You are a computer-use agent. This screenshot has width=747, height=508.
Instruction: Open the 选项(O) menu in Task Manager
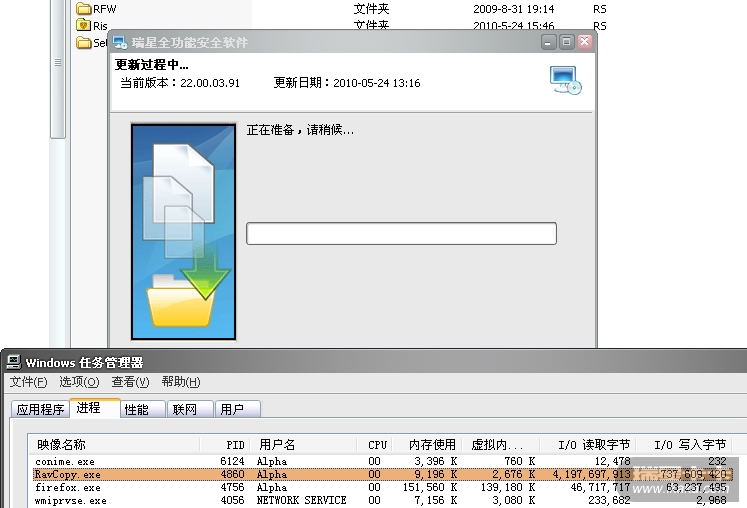[x=79, y=382]
